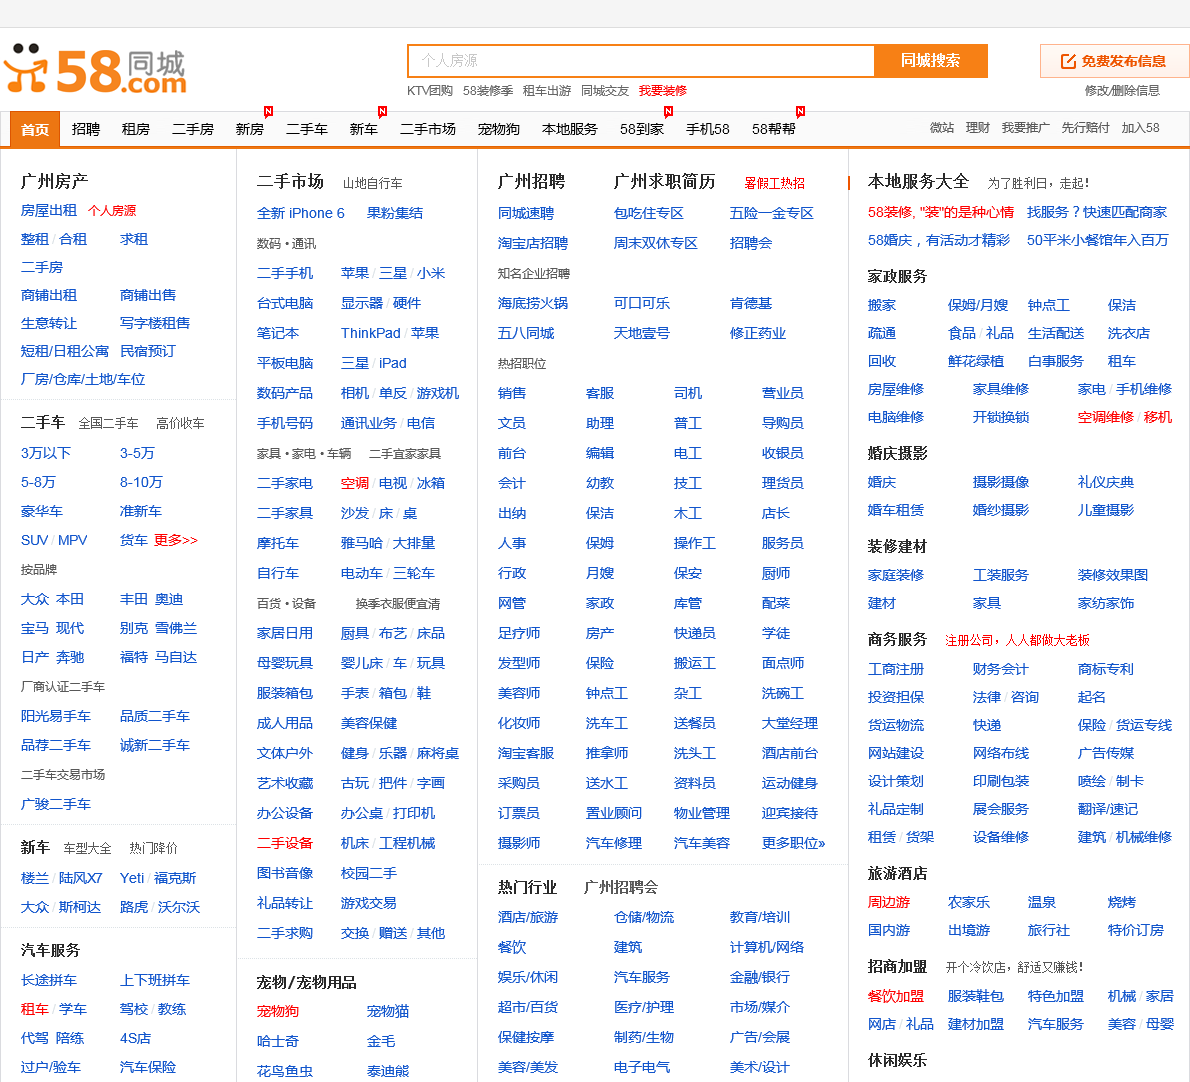This screenshot has width=1190, height=1082.
Task: Open the 营业员 job link
Action: tap(782, 393)
